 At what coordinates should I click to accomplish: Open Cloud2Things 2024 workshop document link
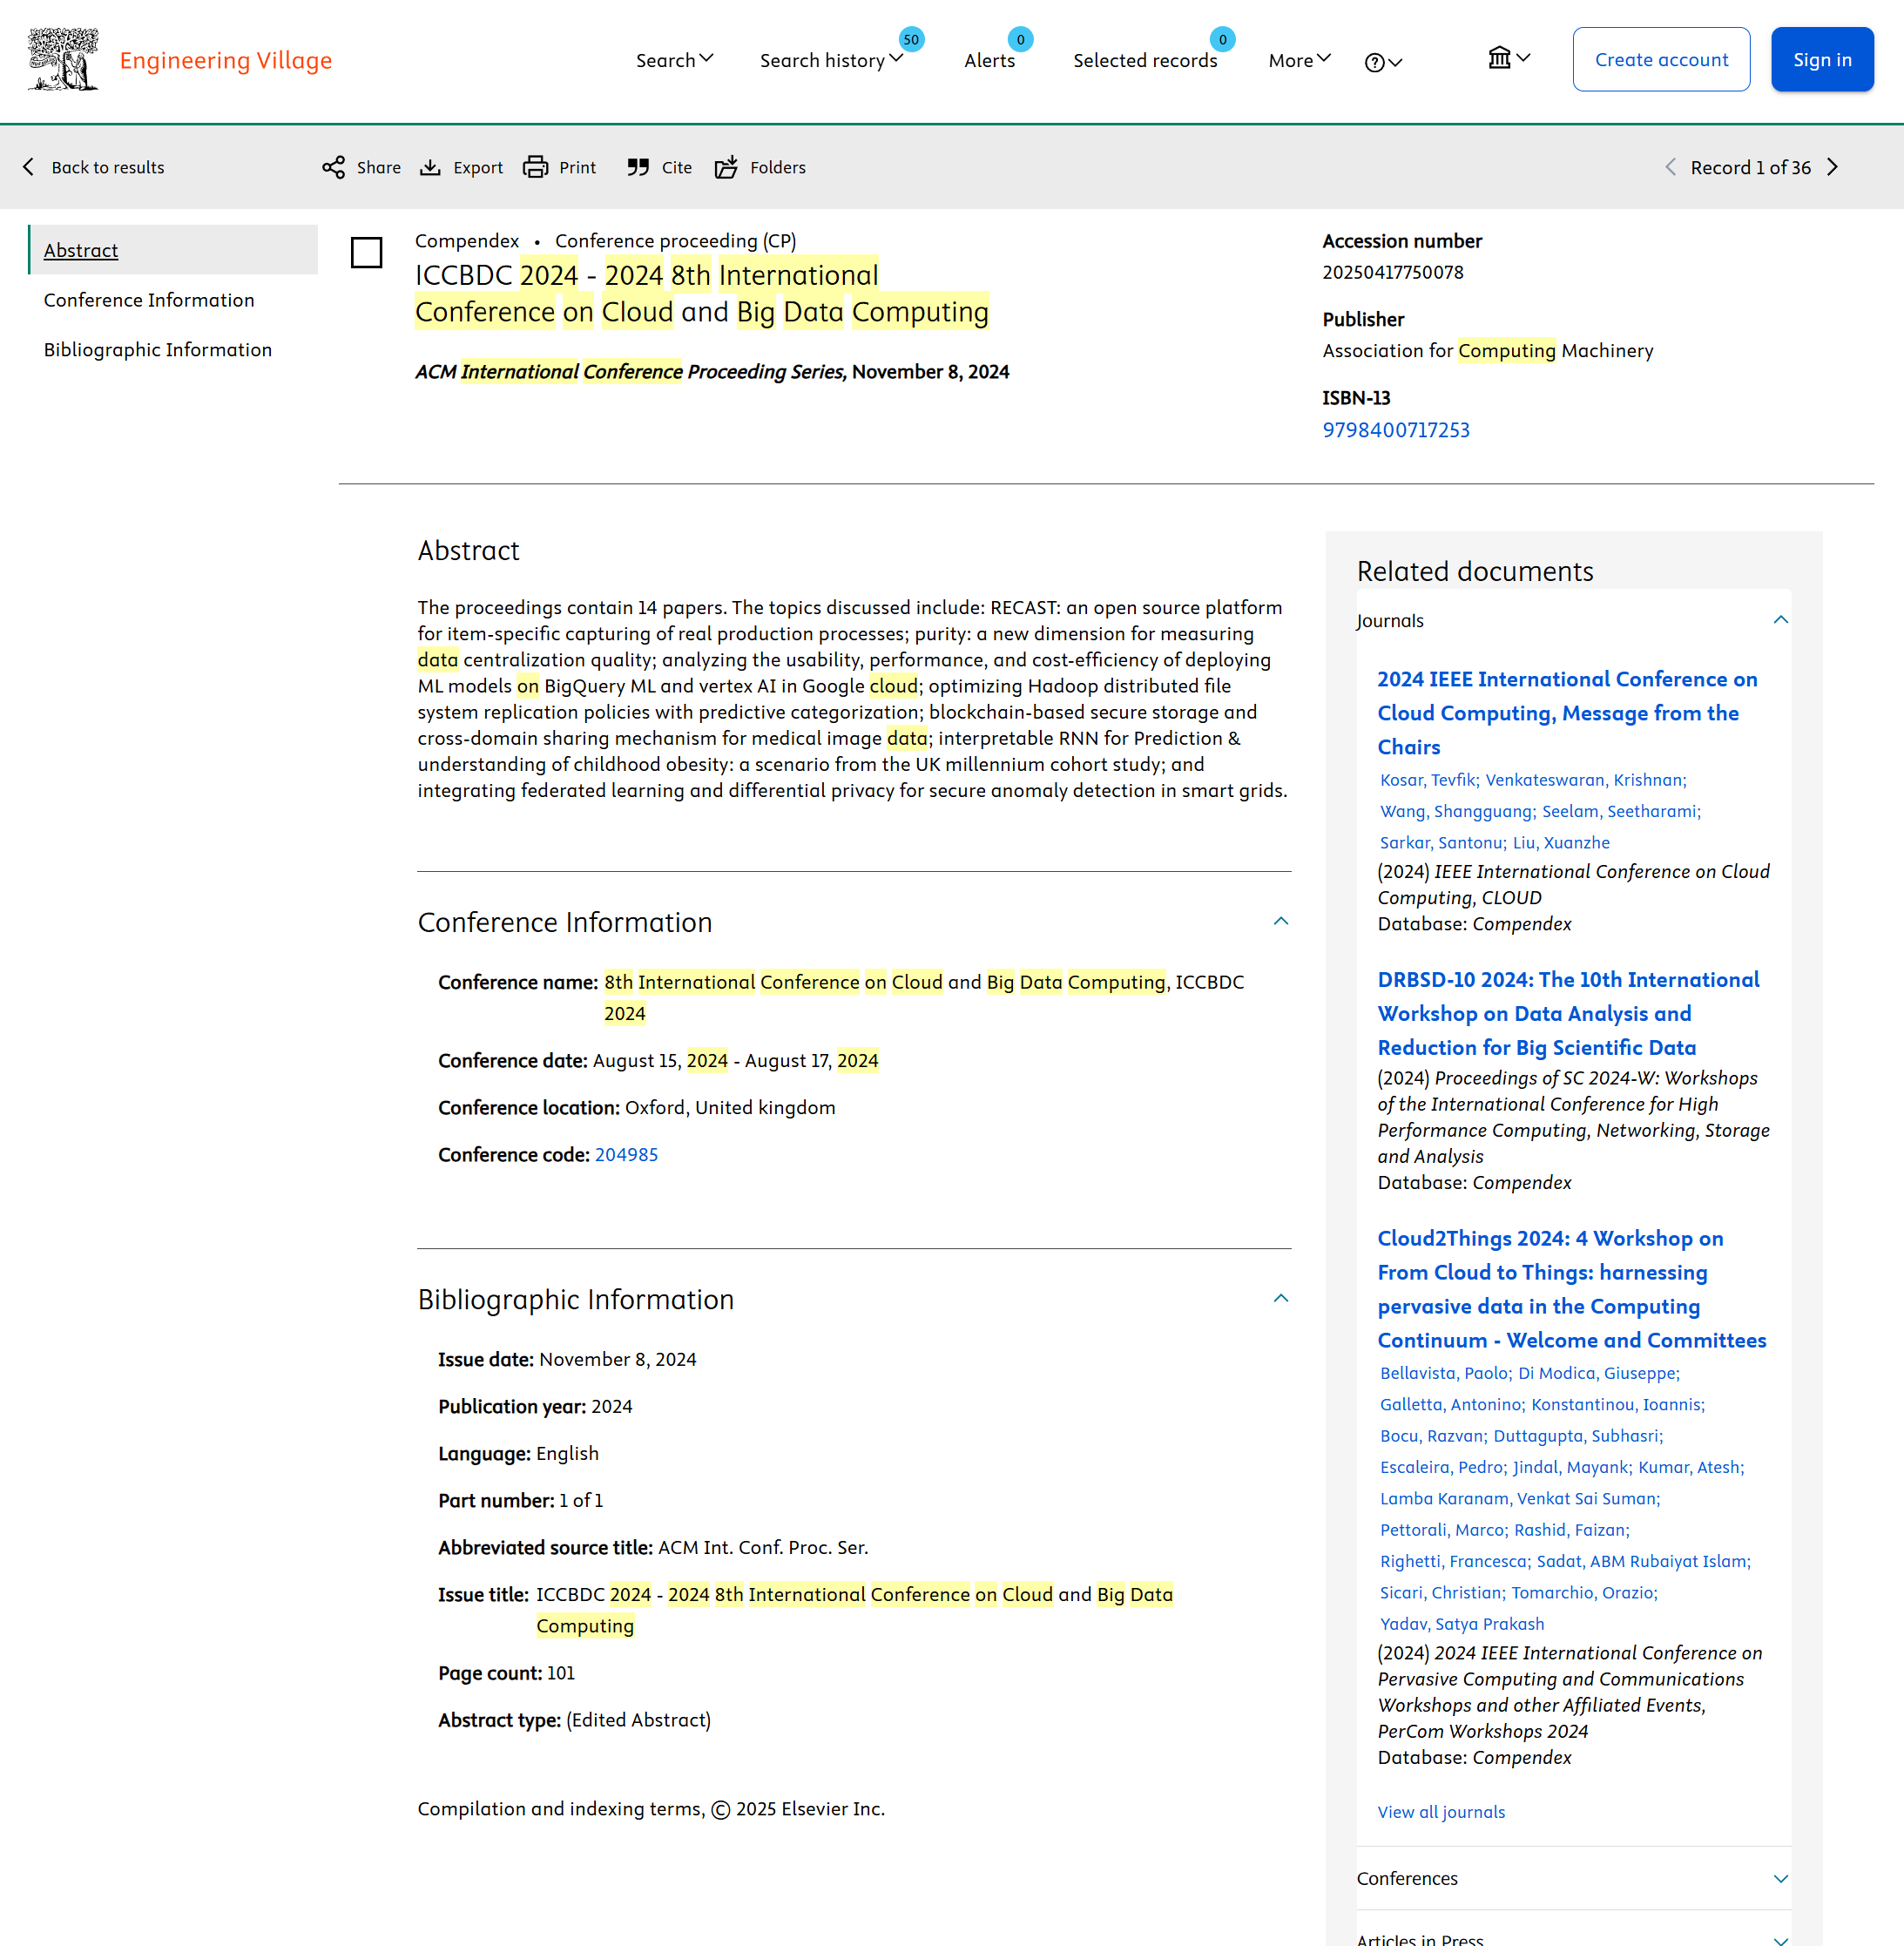pos(1571,1290)
